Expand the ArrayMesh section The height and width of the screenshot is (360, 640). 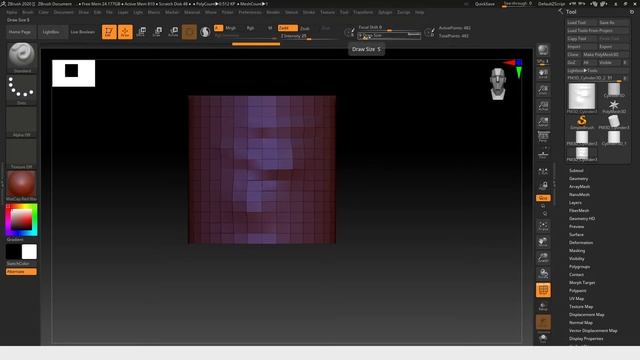pyautogui.click(x=579, y=187)
